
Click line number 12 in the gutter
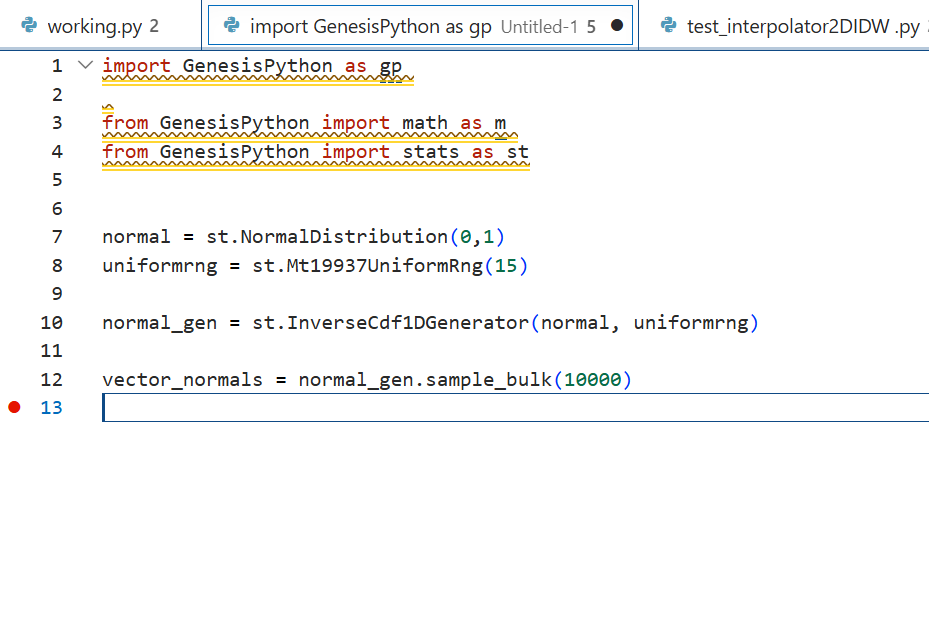[52, 380]
